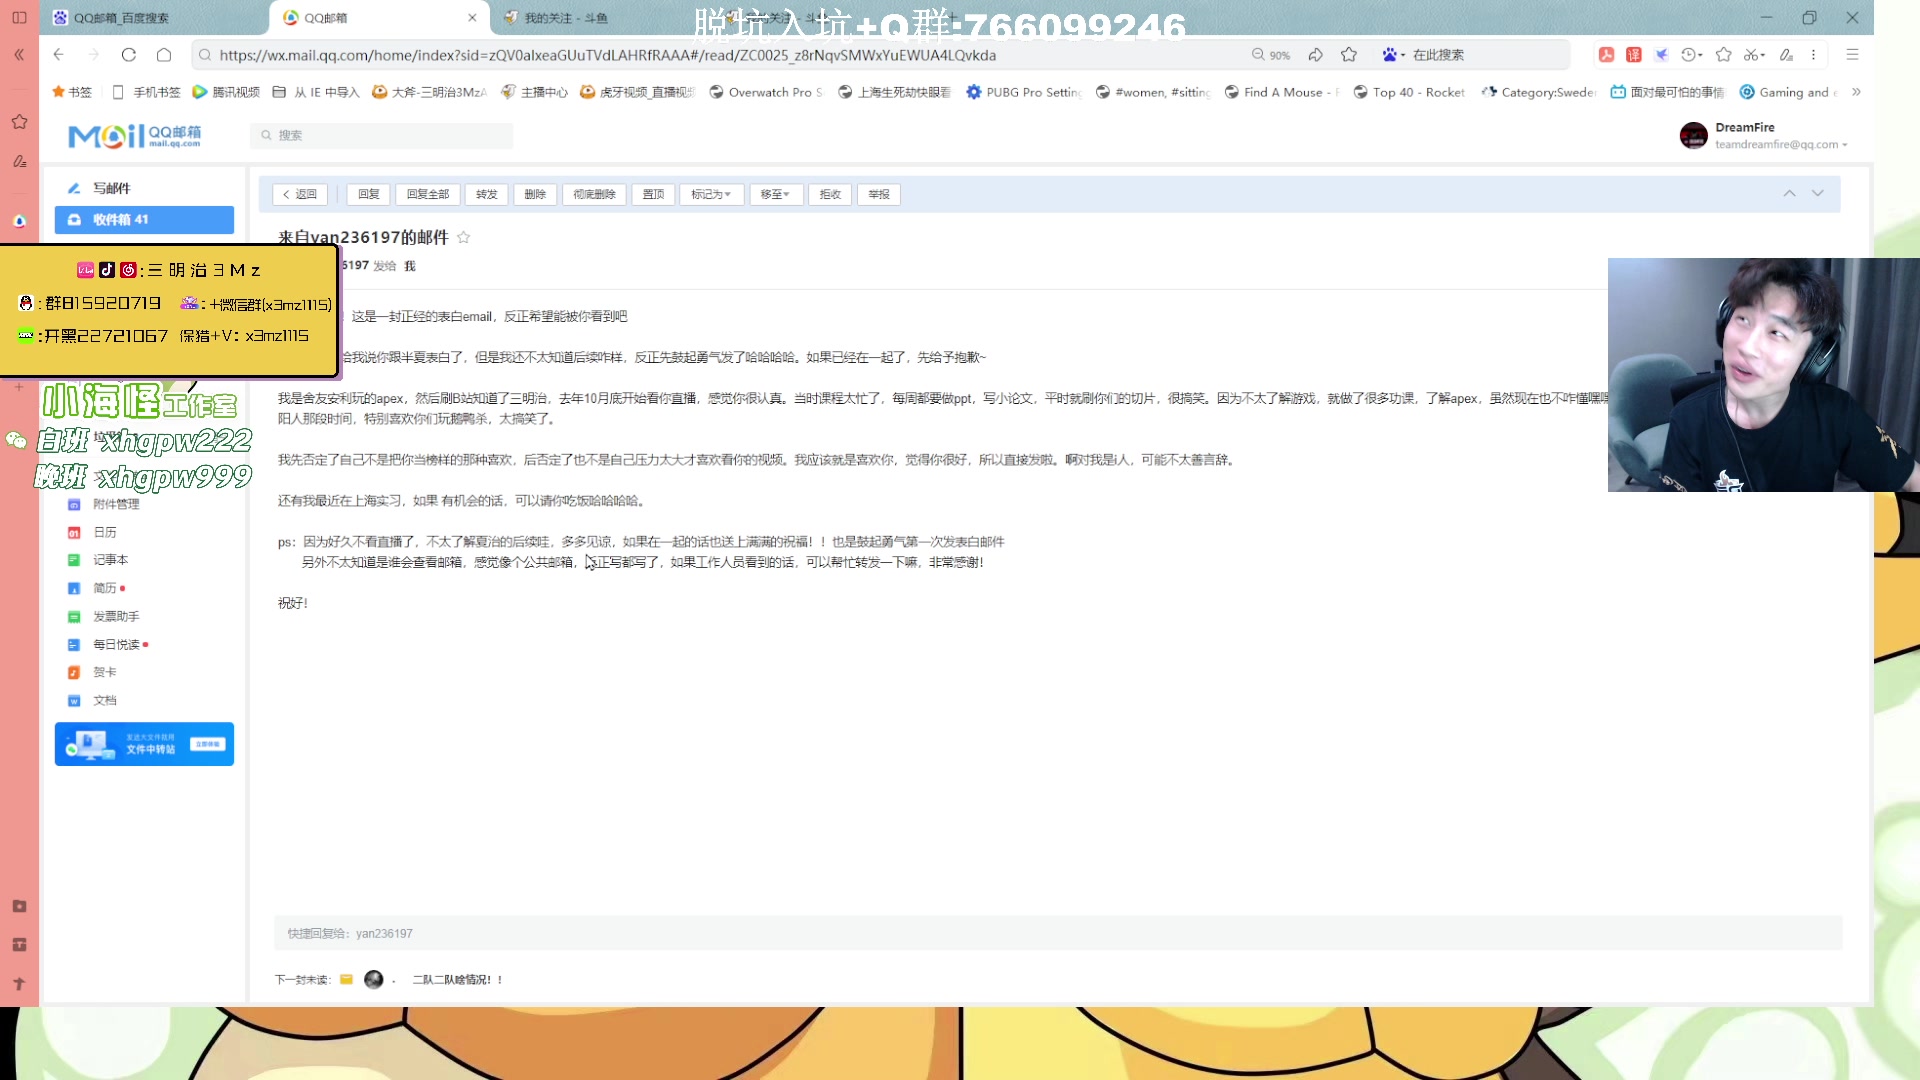
Task: Switch to QQ邮箱_百度搜索 tab
Action: click(120, 18)
